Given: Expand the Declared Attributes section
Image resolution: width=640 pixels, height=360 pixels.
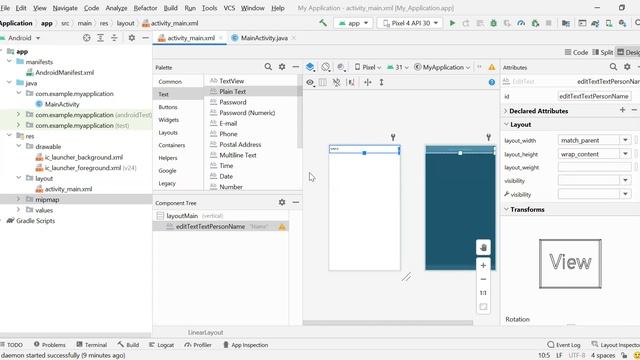Looking at the screenshot, I should point(506,111).
